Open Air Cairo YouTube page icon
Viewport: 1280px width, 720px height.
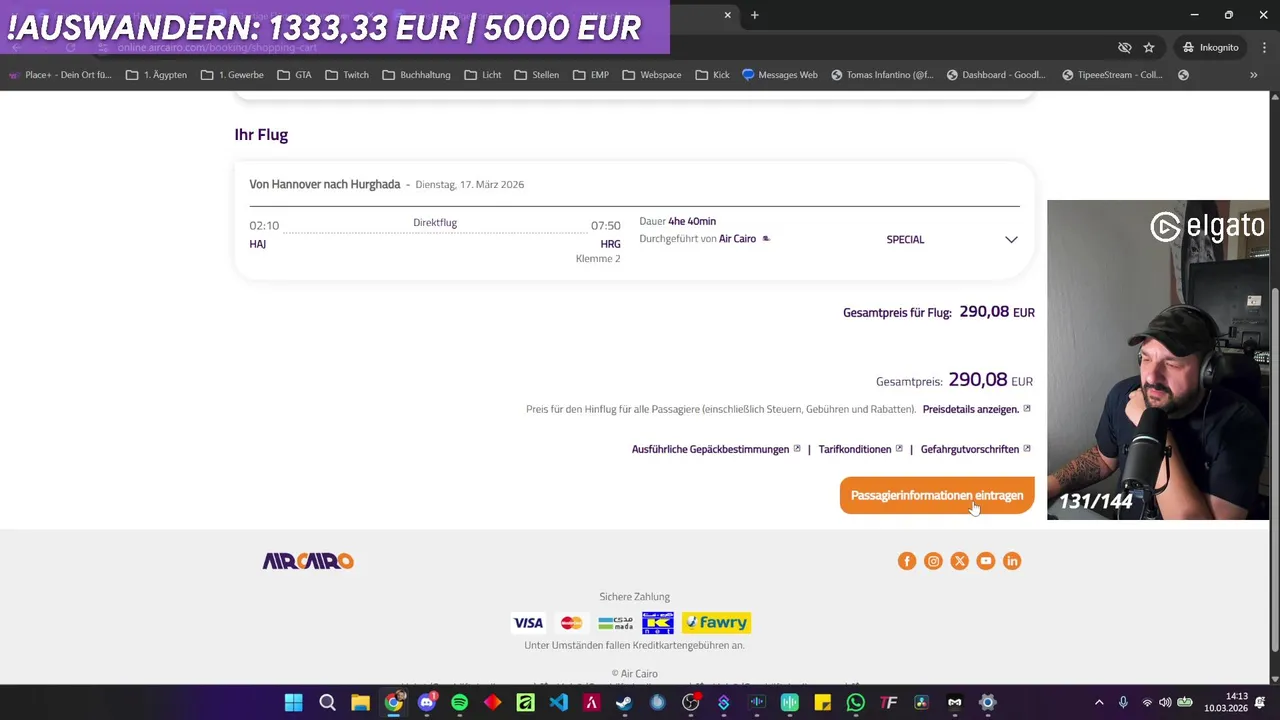coord(985,561)
